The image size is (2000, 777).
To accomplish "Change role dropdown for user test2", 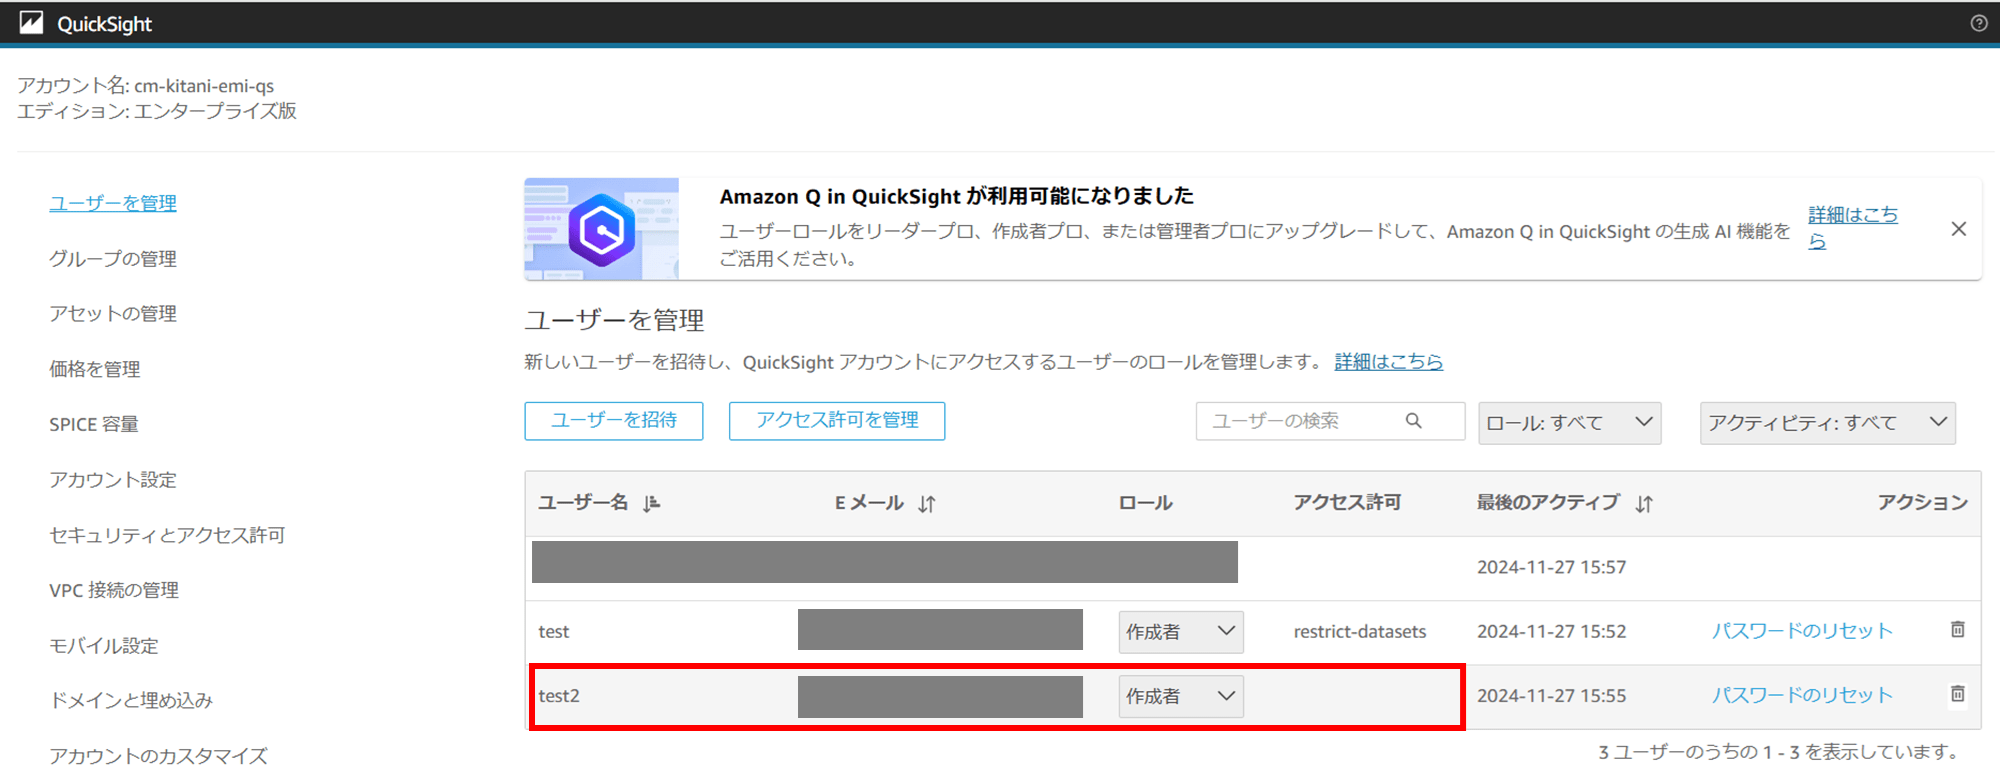I will pos(1181,696).
